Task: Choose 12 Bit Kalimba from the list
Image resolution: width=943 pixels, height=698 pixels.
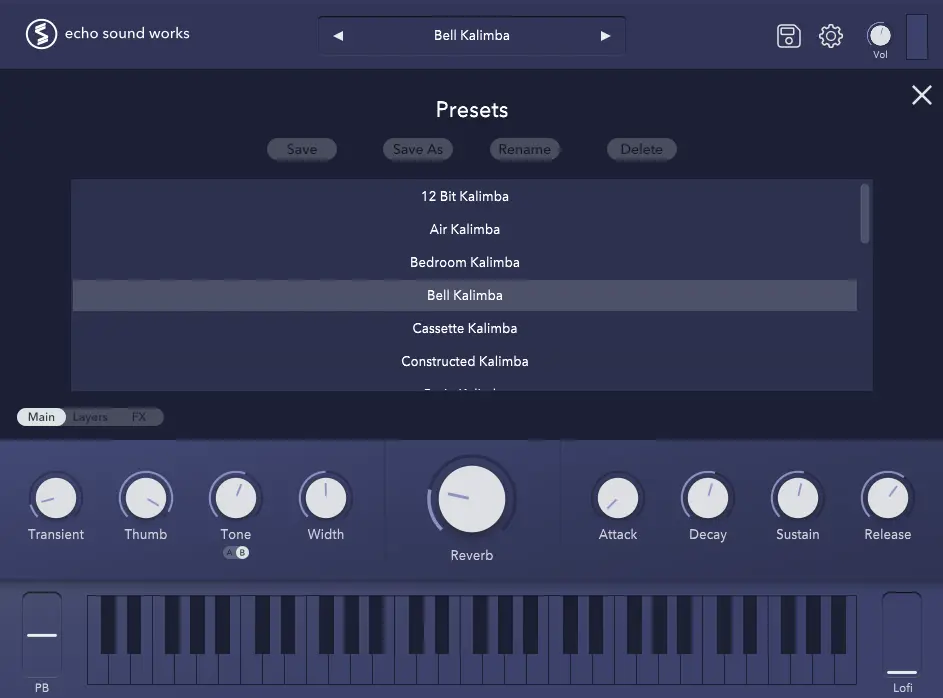Action: coord(465,196)
